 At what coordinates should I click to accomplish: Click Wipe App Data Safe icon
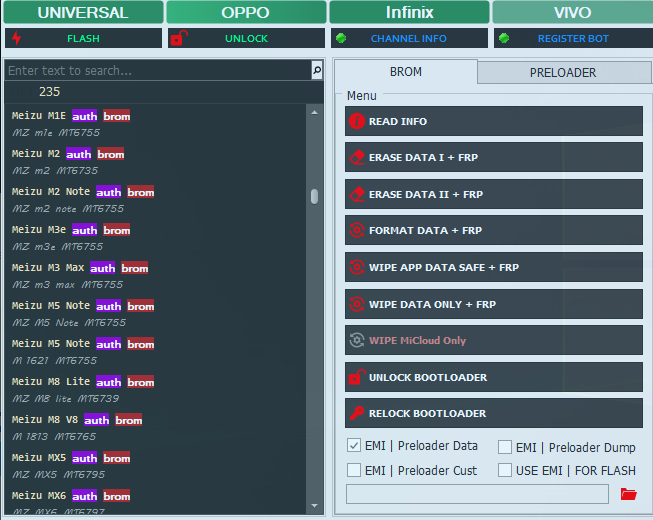click(357, 267)
